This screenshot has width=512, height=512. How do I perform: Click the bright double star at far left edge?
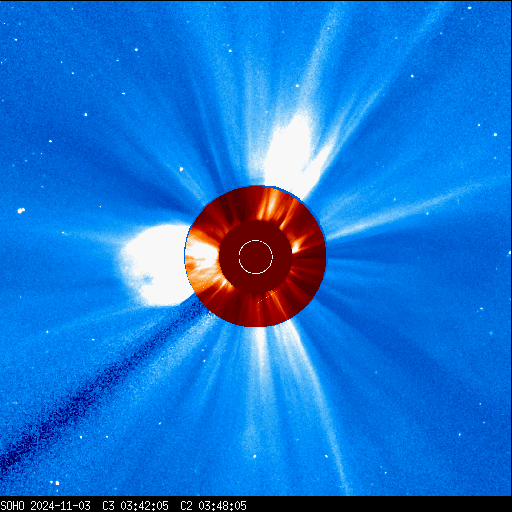21,210
